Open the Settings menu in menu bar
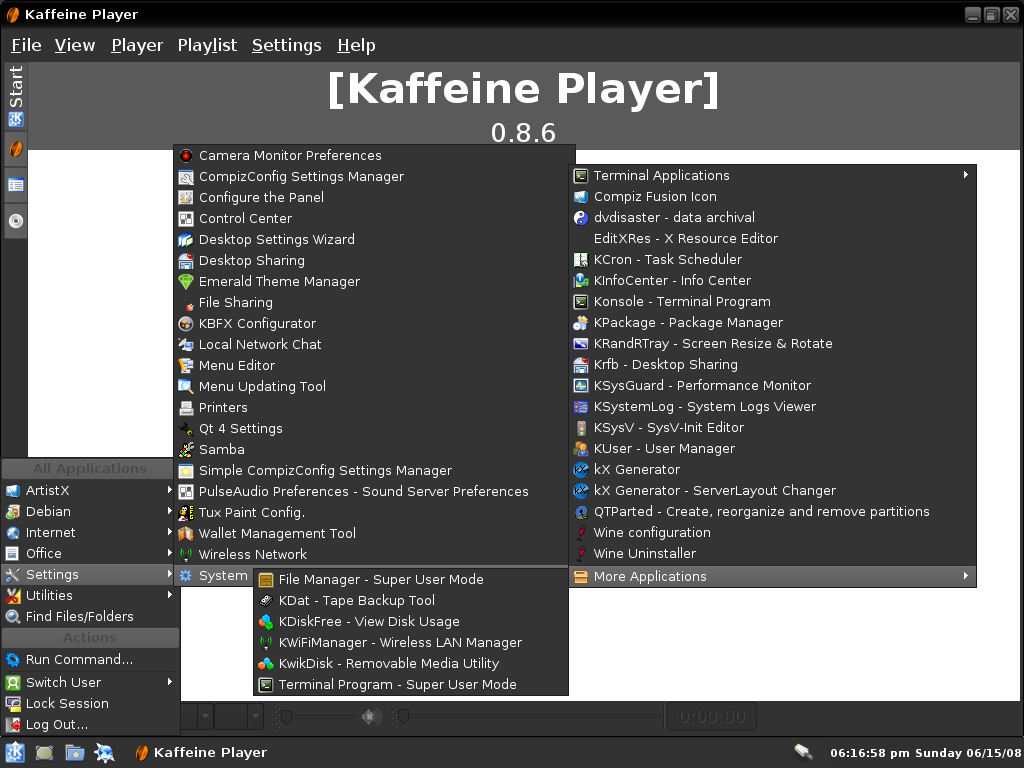Screen dimensions: 1024x768 [287, 45]
